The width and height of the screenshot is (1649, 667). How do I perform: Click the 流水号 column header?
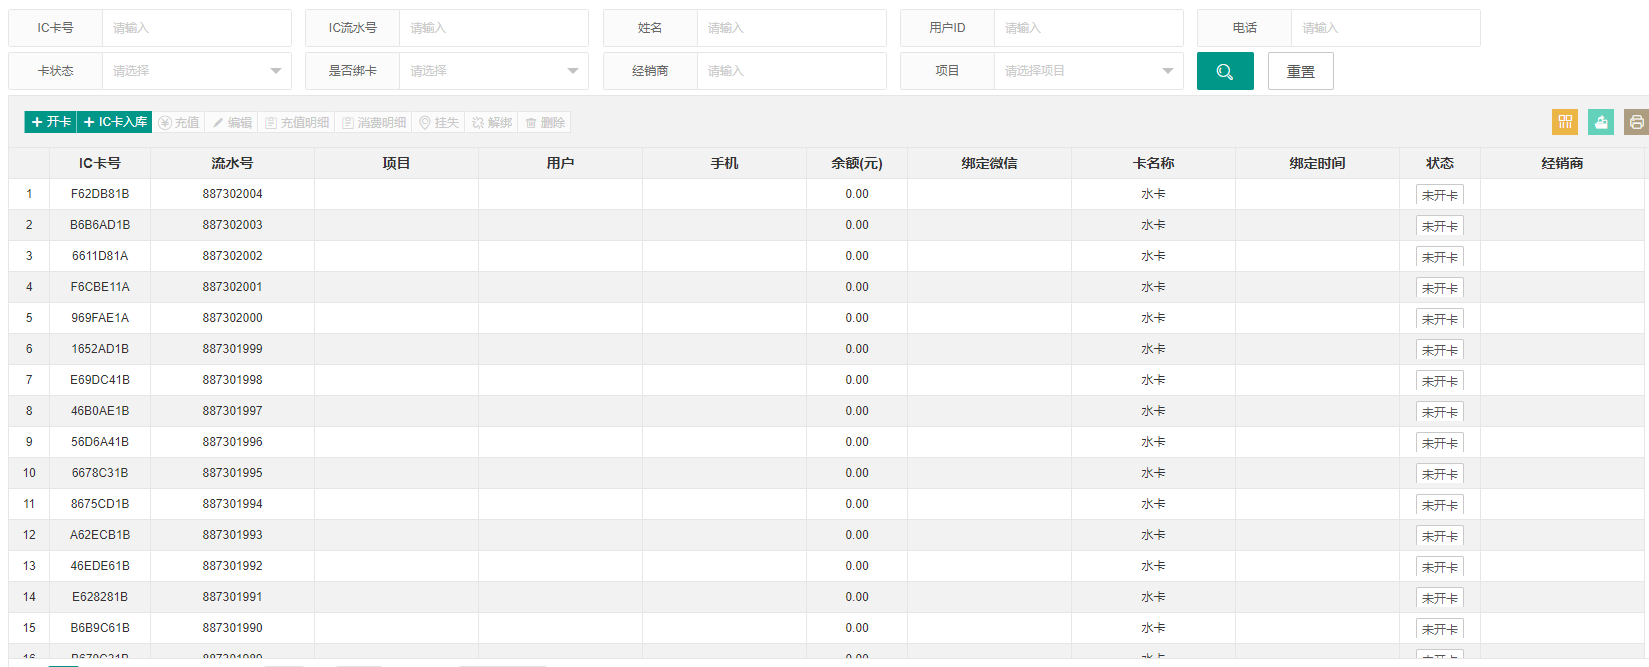click(x=232, y=163)
